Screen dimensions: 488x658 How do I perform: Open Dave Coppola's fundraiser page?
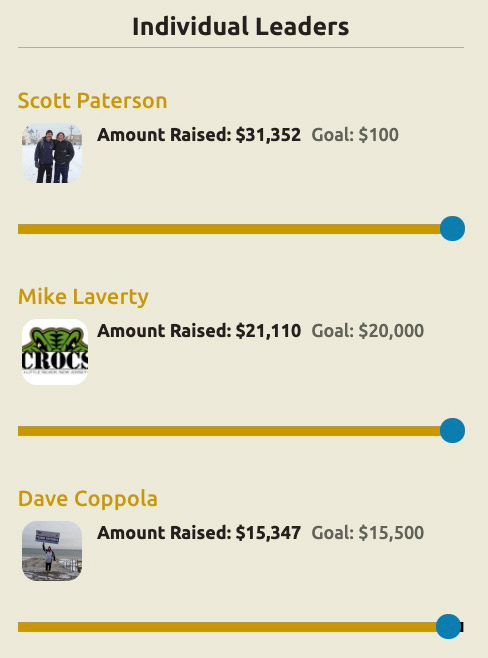(88, 499)
